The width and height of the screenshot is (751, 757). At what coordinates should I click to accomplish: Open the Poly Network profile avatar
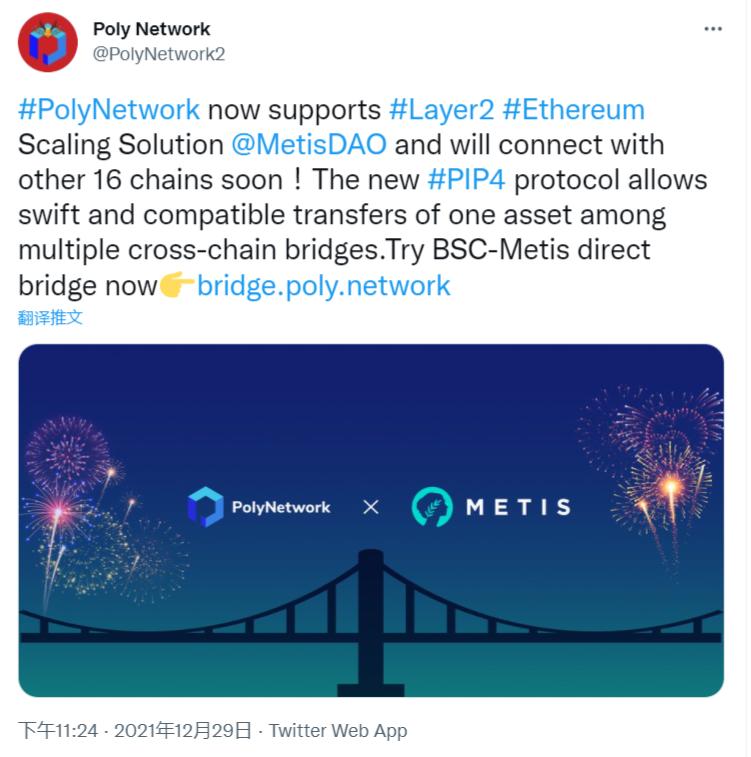[x=48, y=42]
